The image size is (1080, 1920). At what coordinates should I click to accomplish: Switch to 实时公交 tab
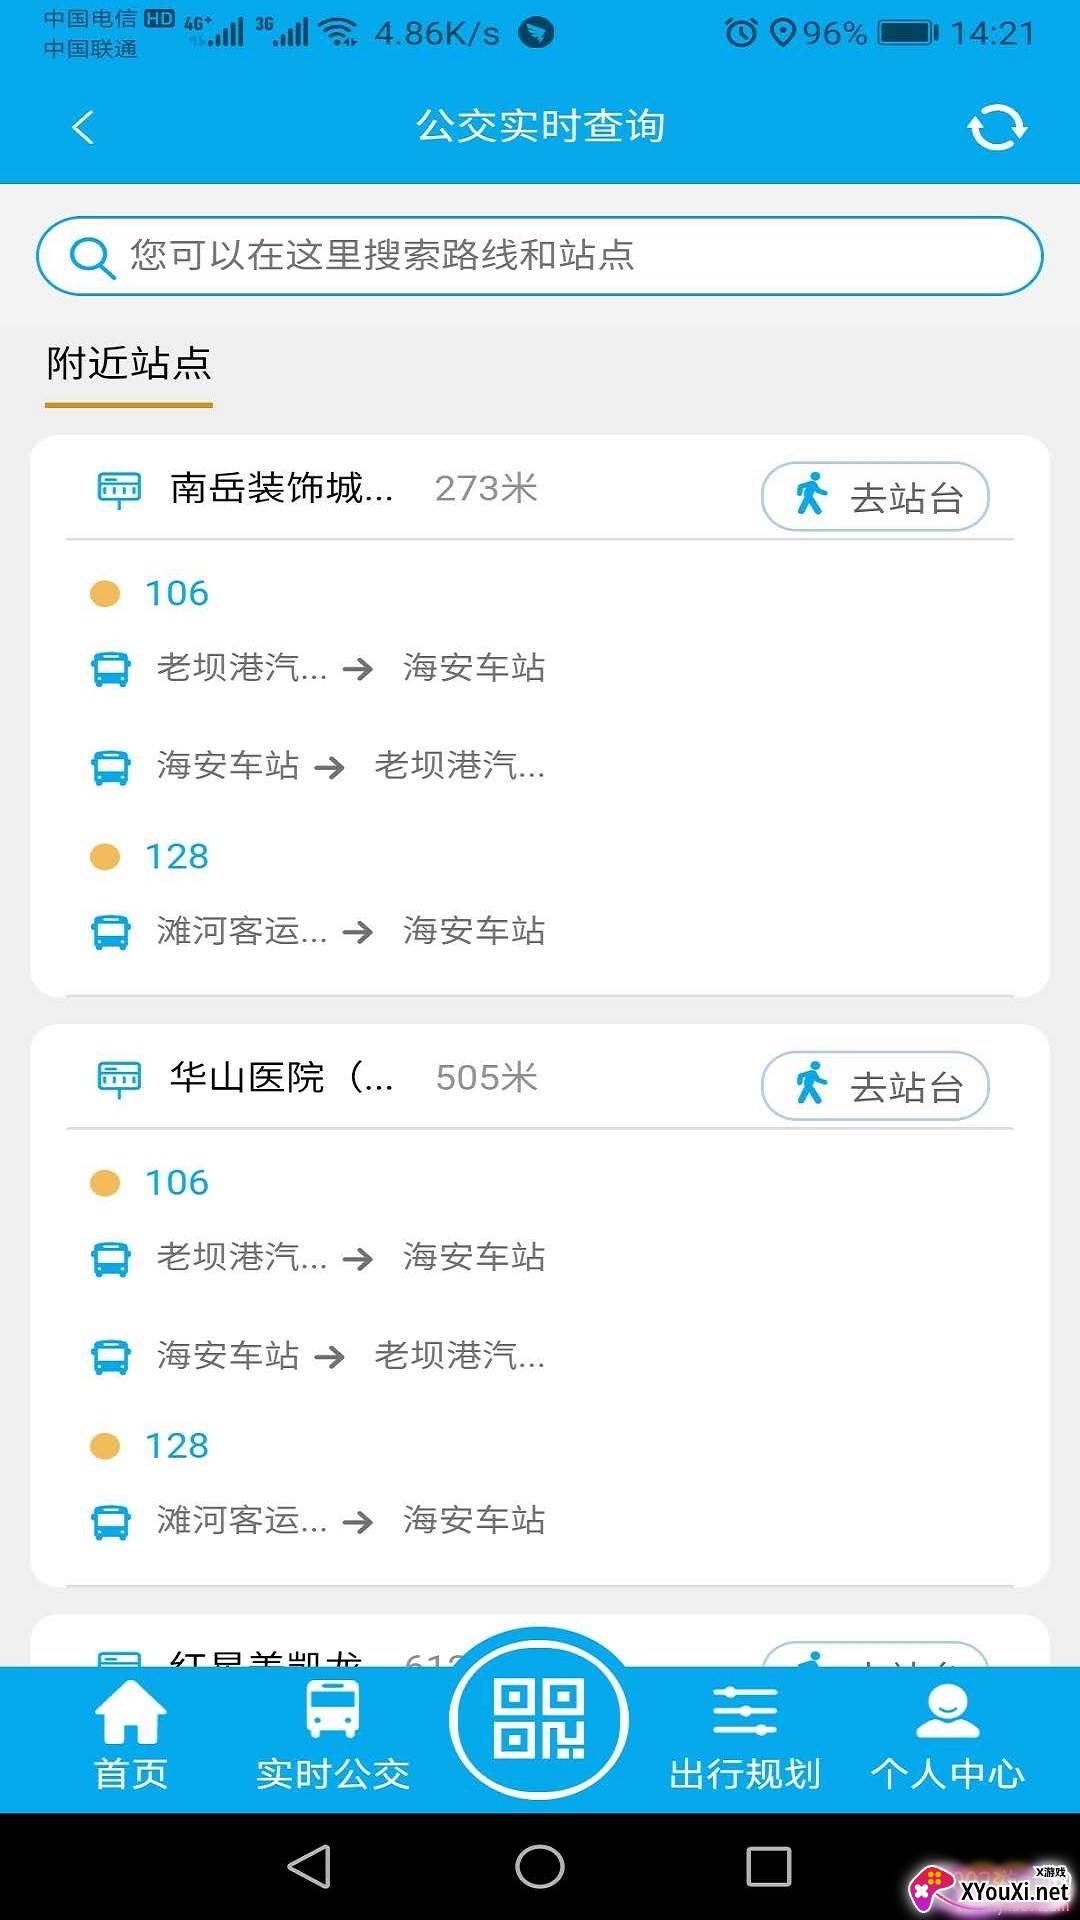pyautogui.click(x=333, y=1736)
